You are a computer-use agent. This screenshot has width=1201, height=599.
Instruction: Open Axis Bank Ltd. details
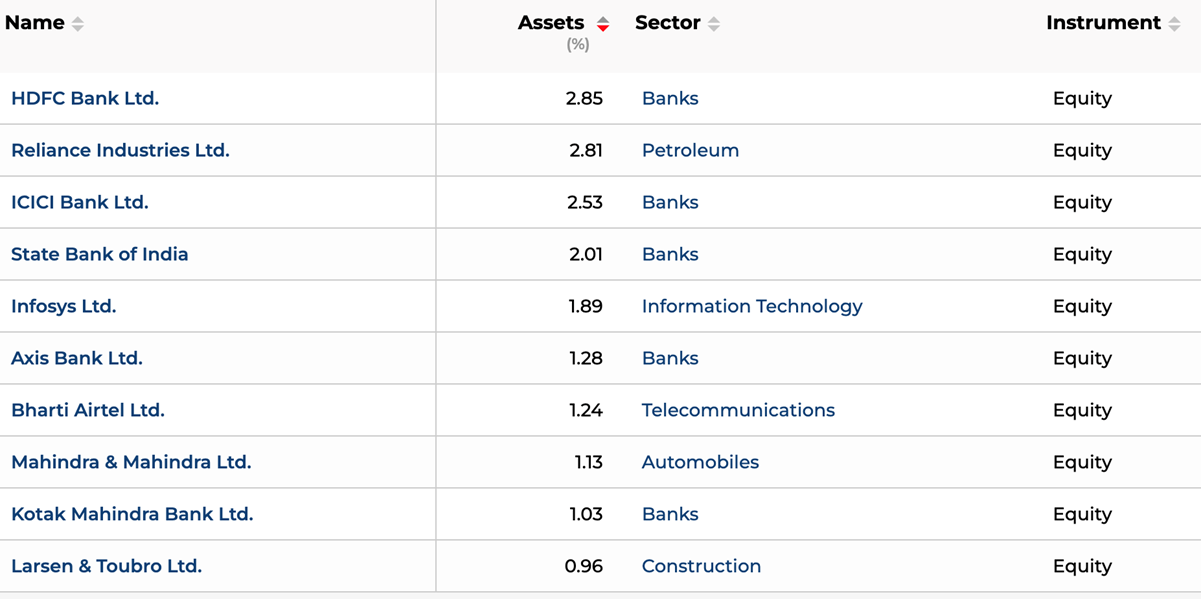click(x=77, y=358)
